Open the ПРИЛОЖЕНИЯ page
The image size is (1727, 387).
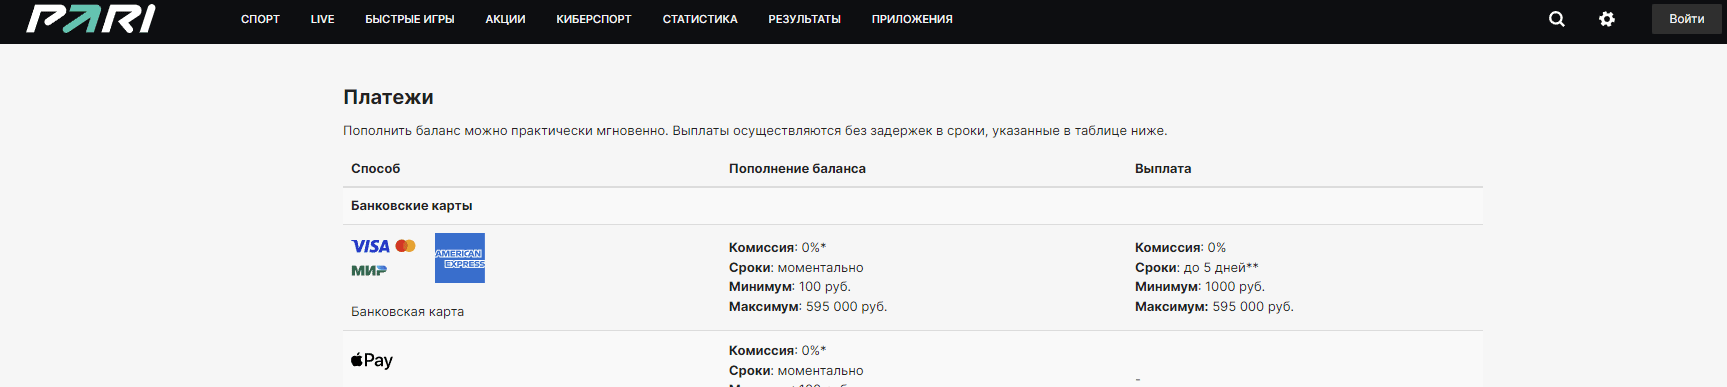[x=912, y=19]
